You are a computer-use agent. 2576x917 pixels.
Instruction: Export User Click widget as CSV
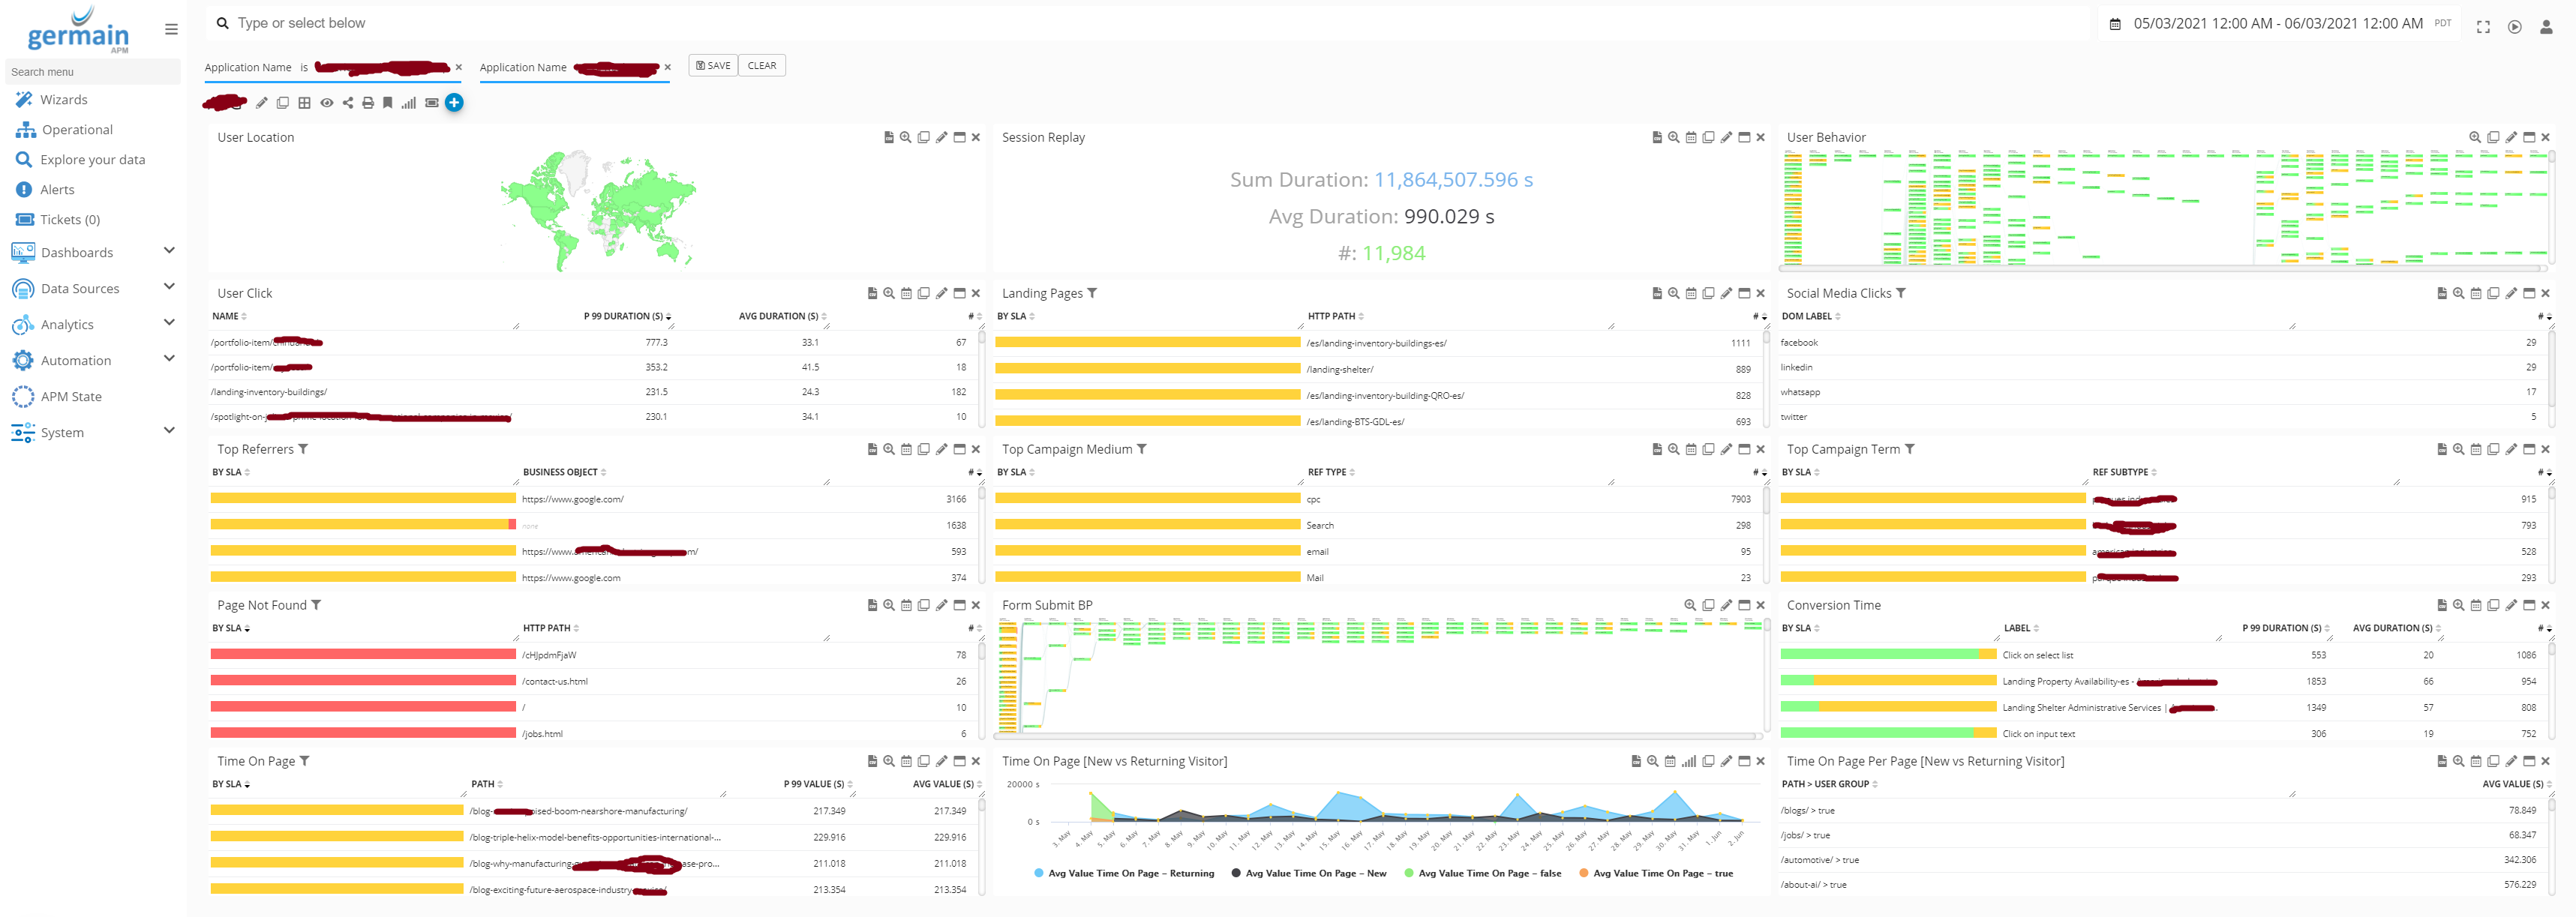[x=872, y=294]
